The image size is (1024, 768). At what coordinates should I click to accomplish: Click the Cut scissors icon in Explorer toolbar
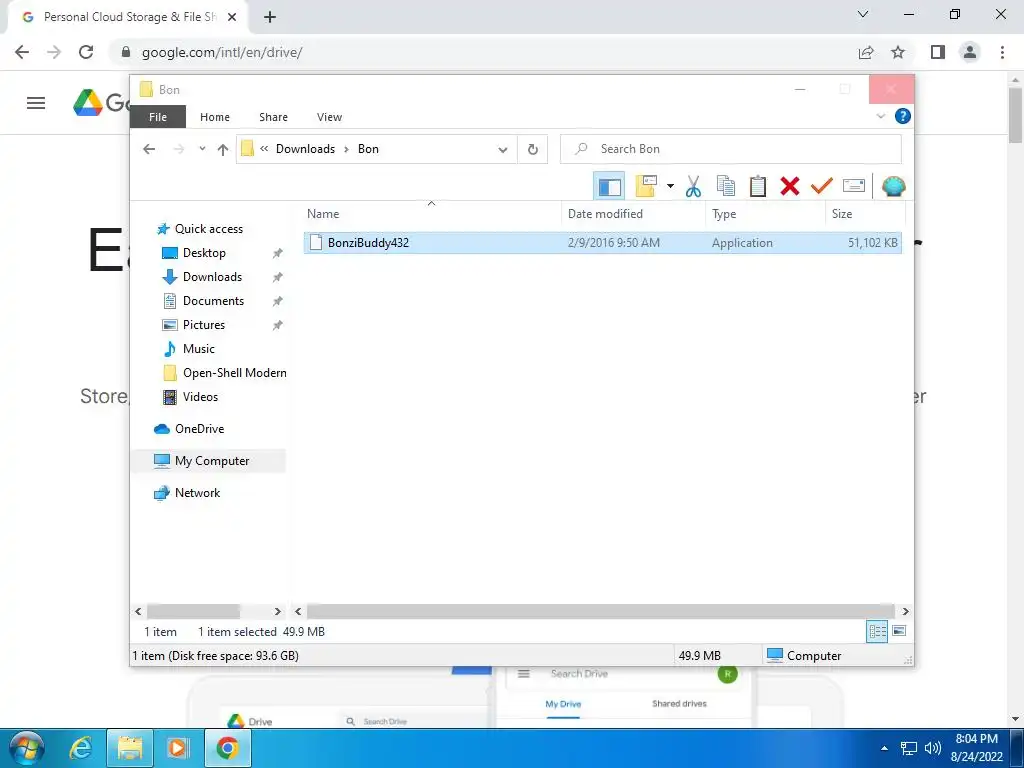pyautogui.click(x=694, y=186)
